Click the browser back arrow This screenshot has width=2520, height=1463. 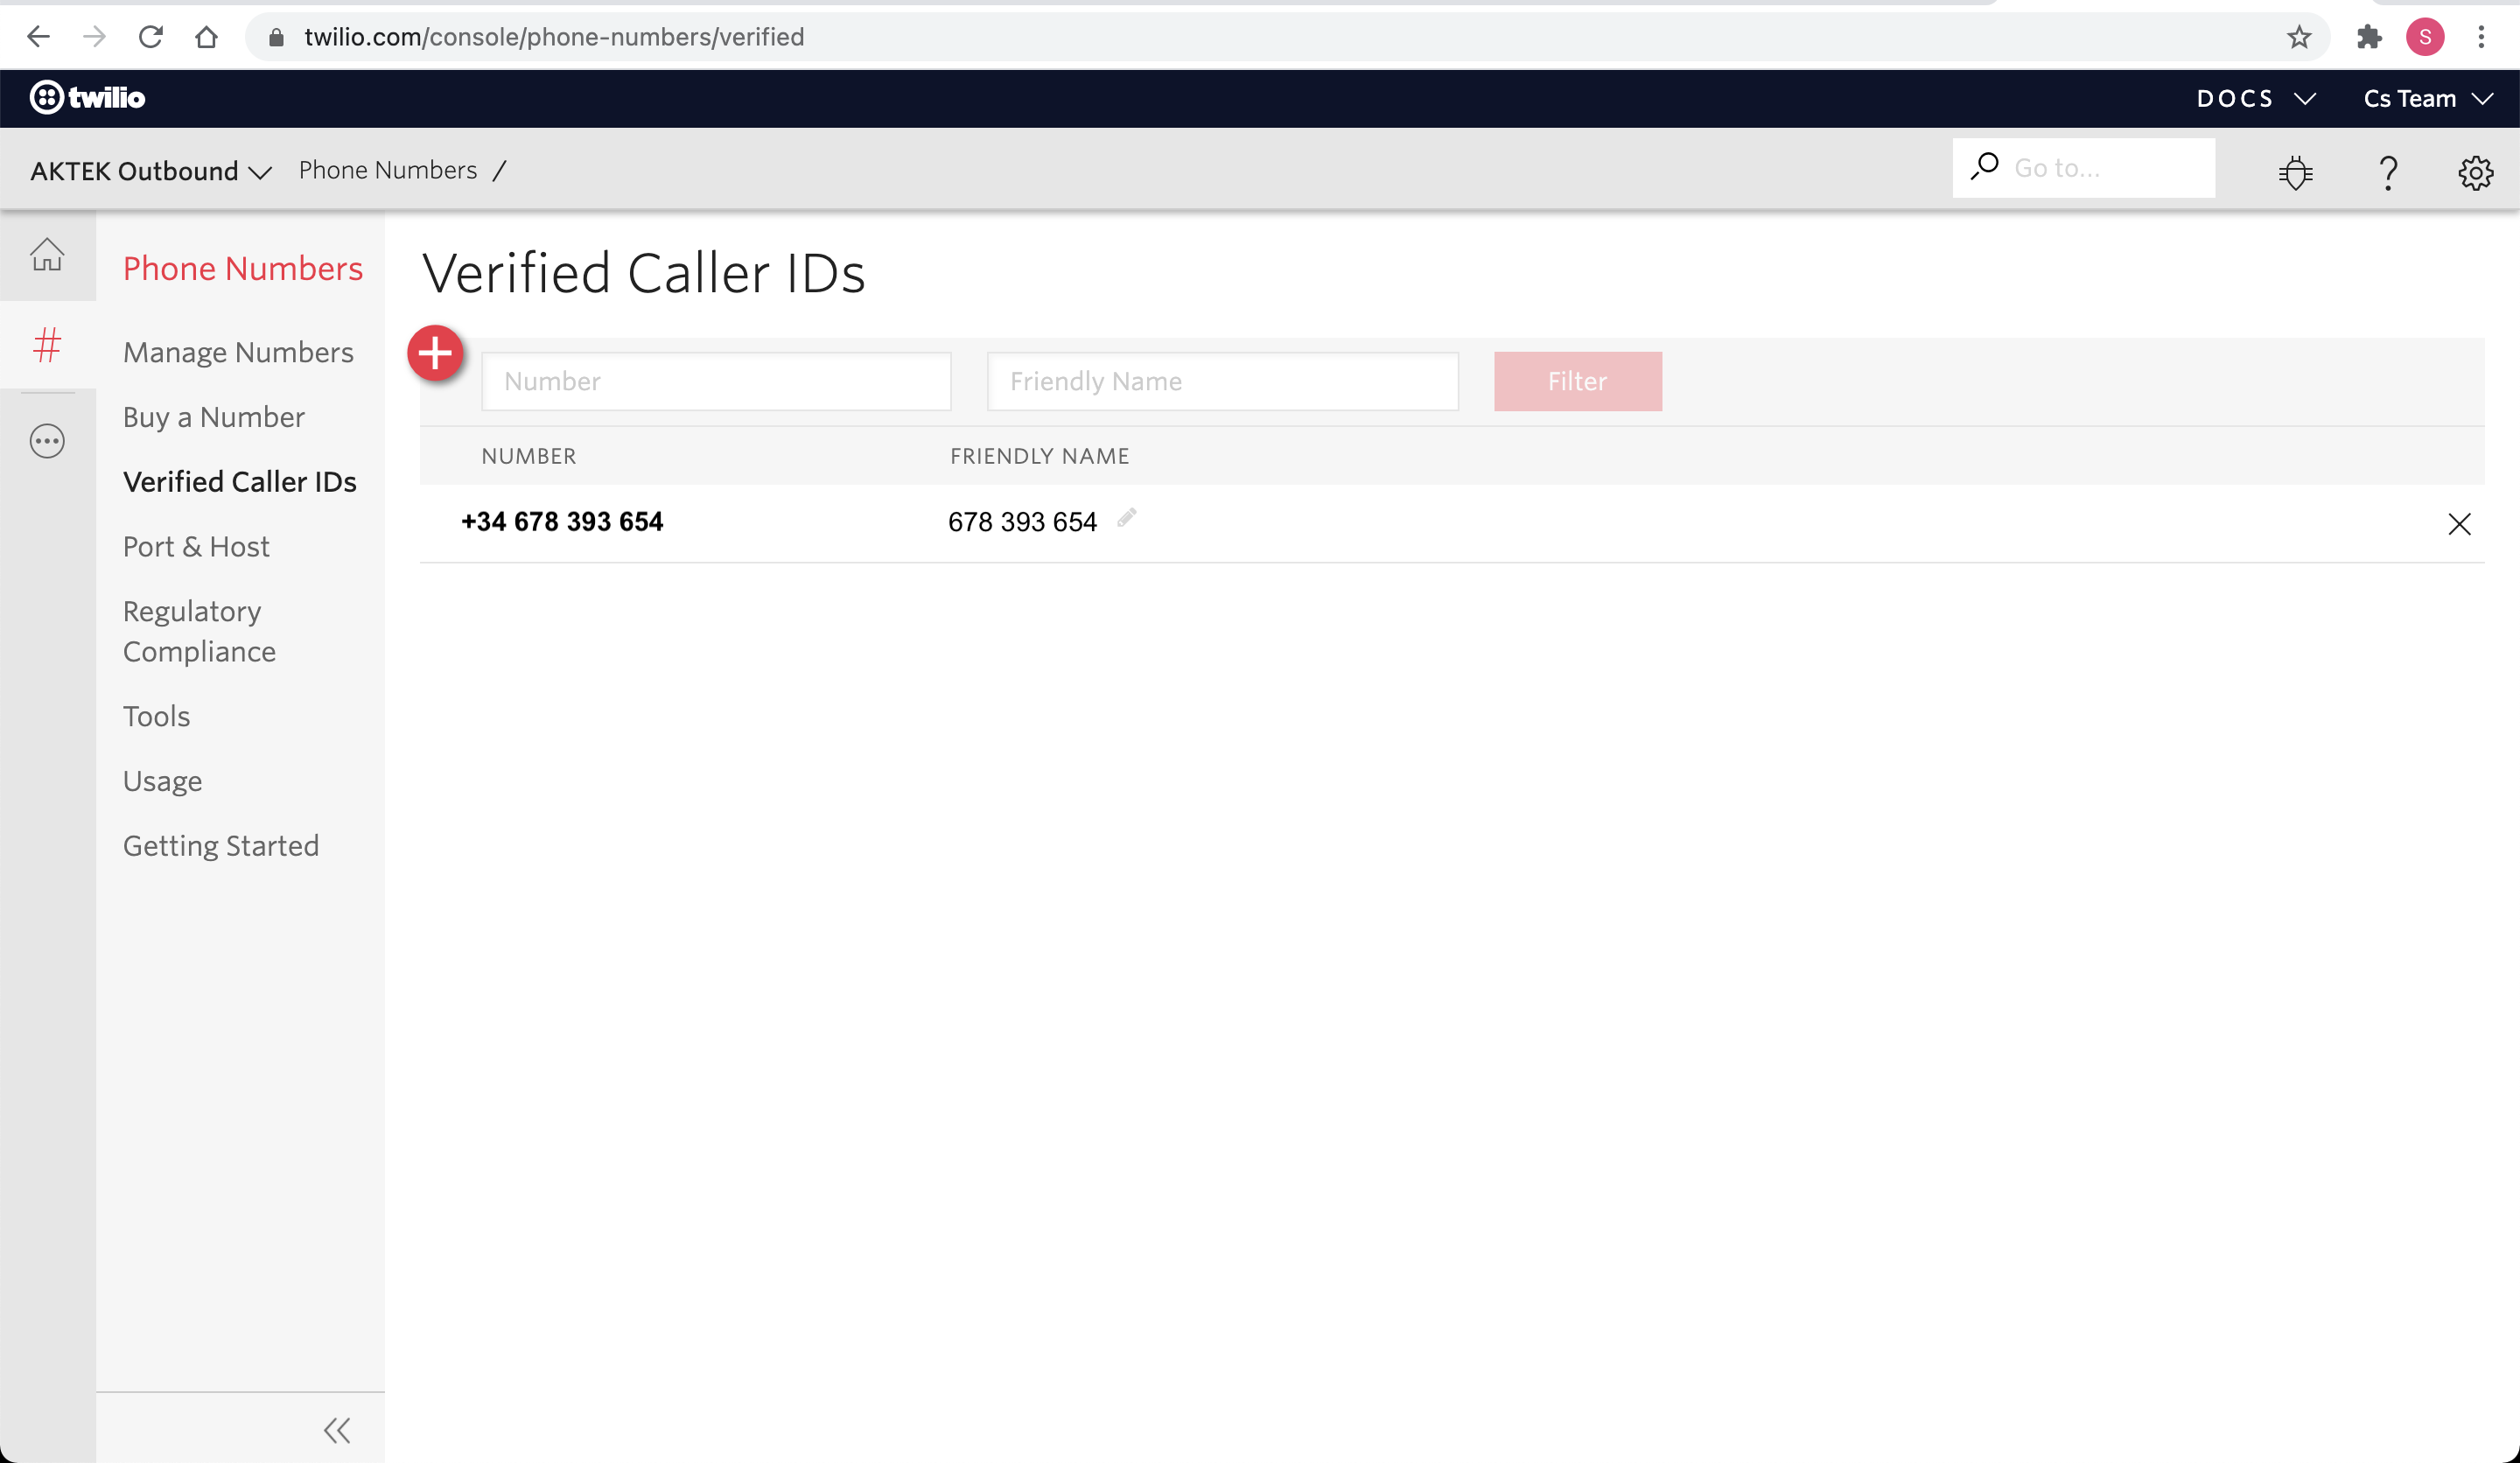point(38,37)
